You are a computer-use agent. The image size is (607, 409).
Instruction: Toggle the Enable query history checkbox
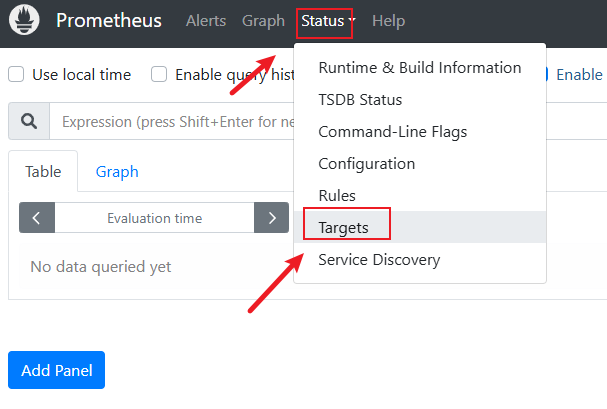(x=159, y=74)
